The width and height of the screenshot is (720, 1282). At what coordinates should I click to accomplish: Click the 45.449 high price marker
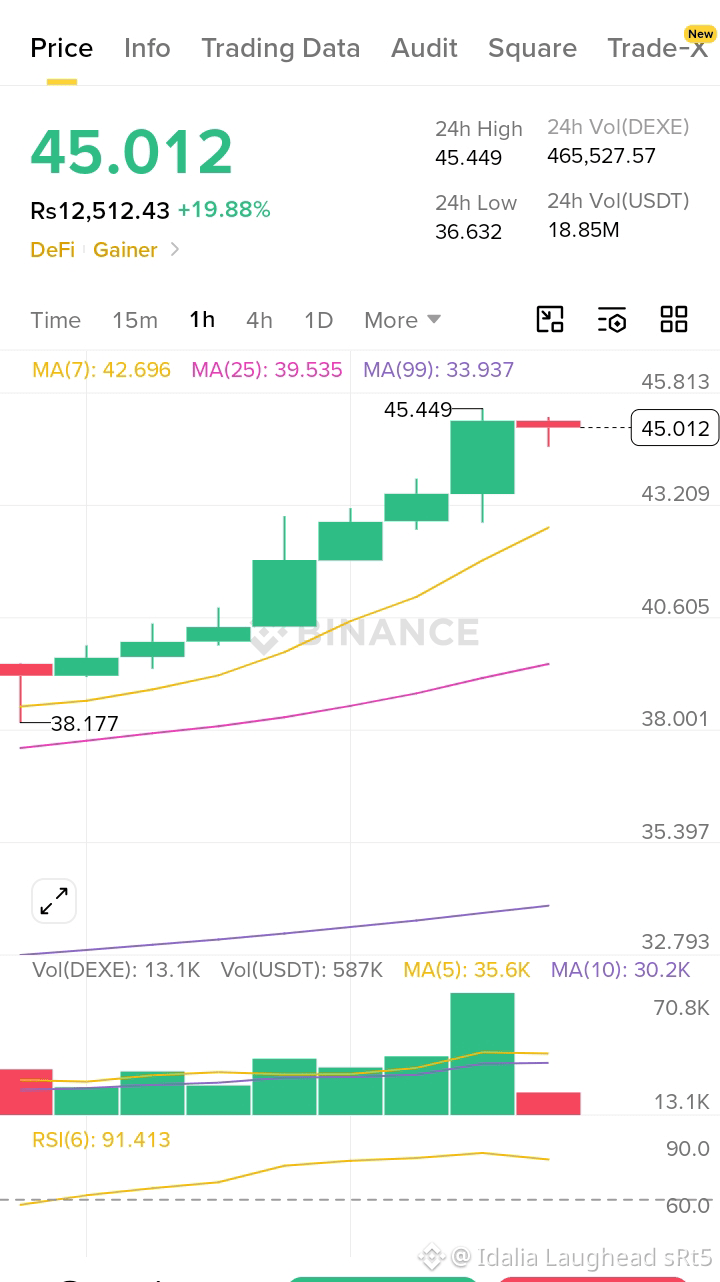[x=418, y=409]
